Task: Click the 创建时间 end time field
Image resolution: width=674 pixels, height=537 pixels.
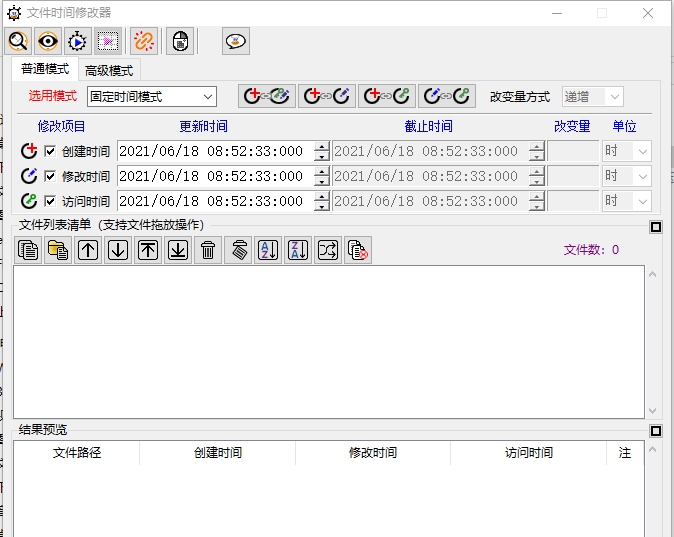Action: (431, 151)
